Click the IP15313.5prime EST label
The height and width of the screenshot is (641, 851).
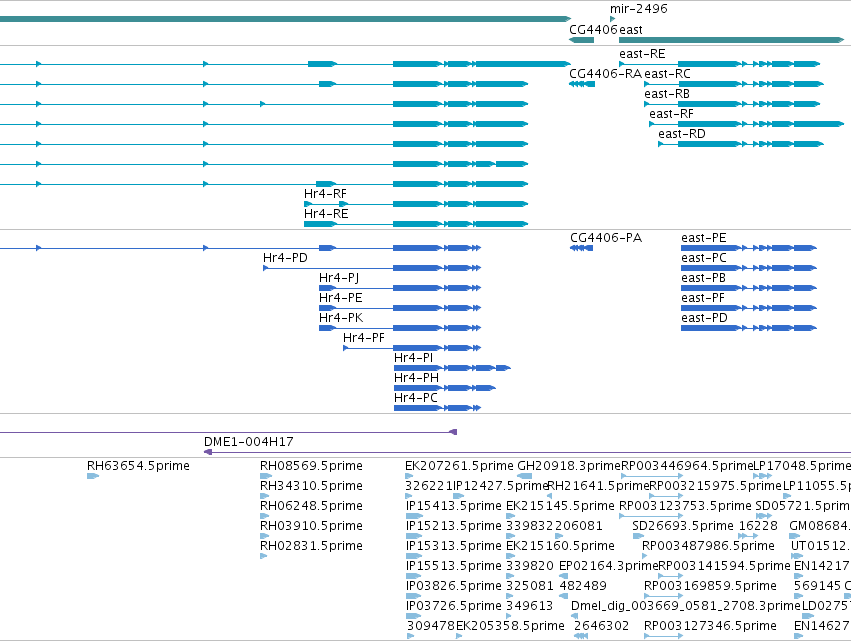point(454,546)
